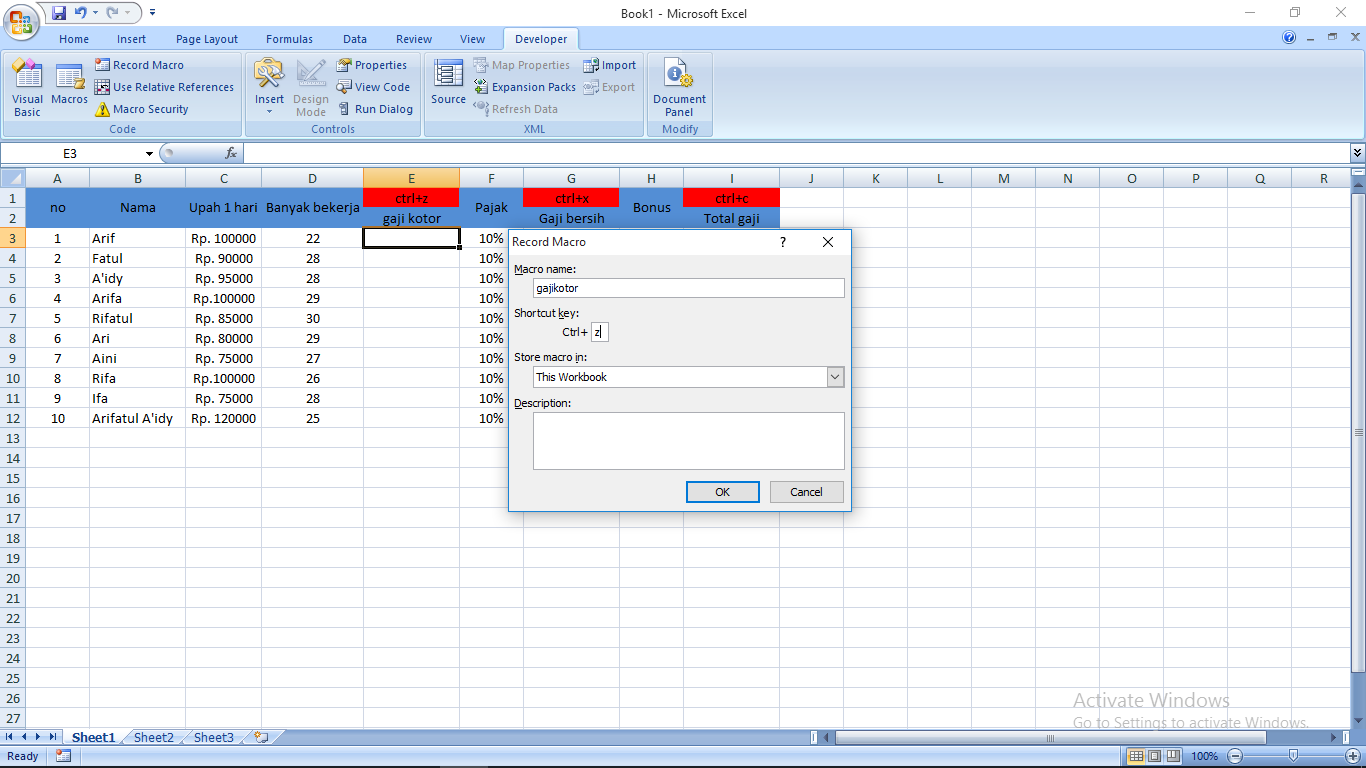Expand the Name Box dropdown
The image size is (1366, 768).
[149, 153]
